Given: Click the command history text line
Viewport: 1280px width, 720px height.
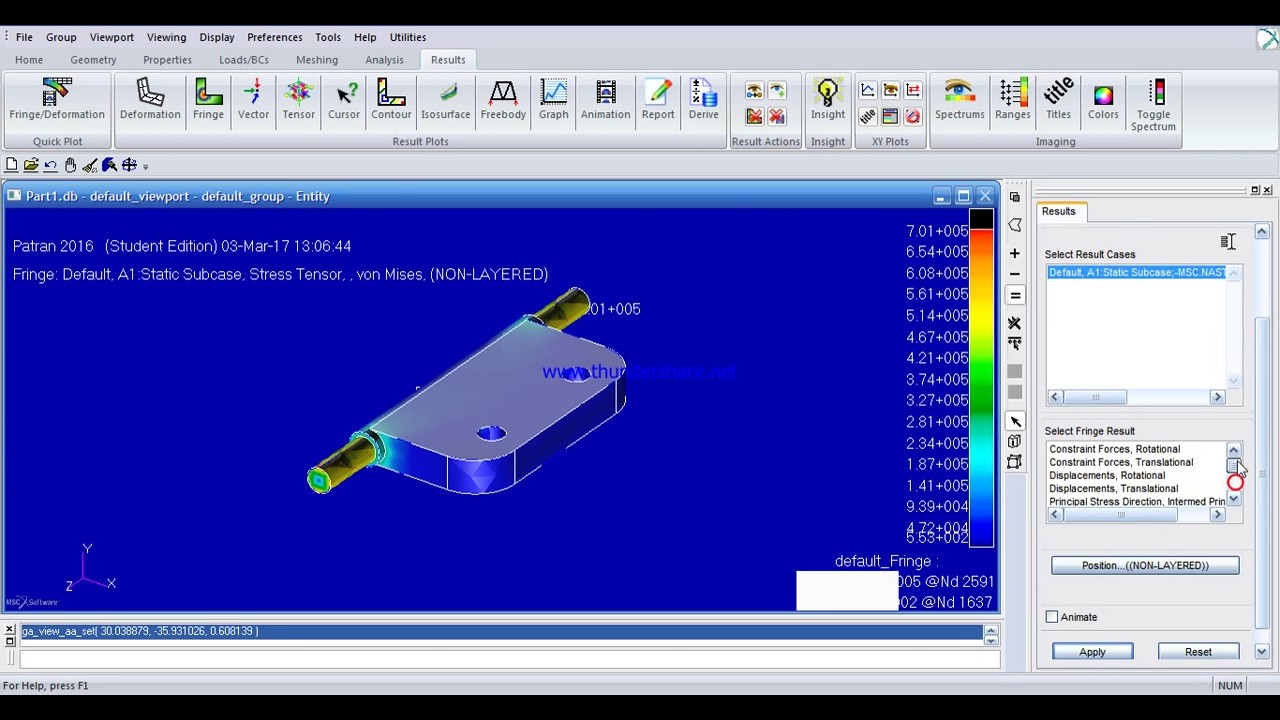Looking at the screenshot, I should click(x=502, y=631).
